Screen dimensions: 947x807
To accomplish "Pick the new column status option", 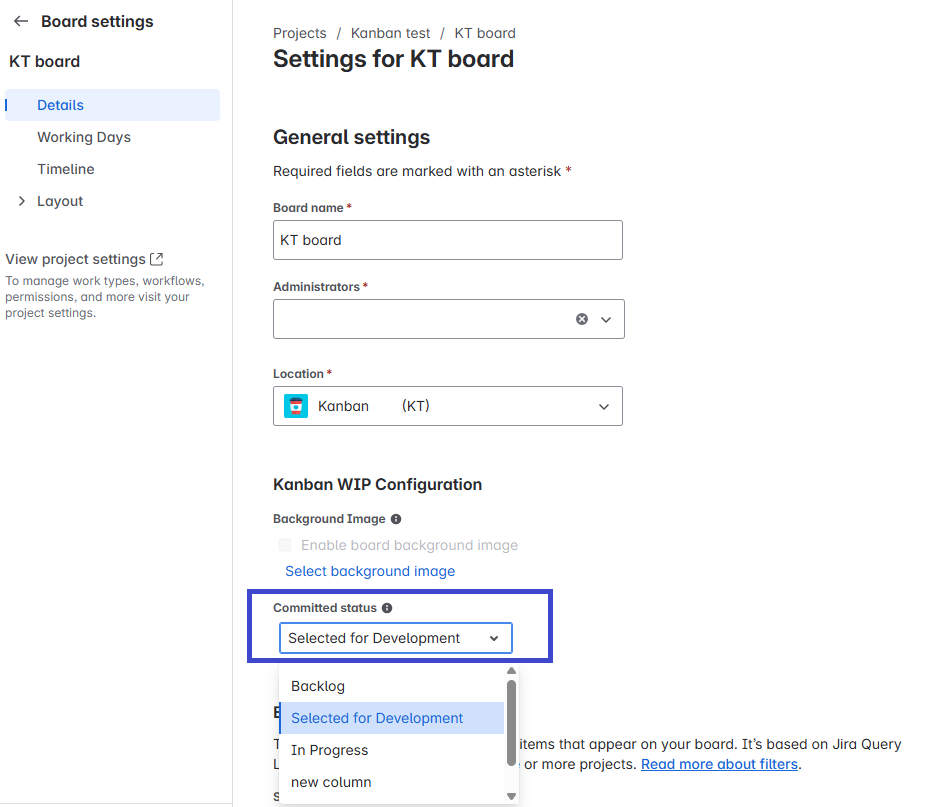I will (331, 782).
